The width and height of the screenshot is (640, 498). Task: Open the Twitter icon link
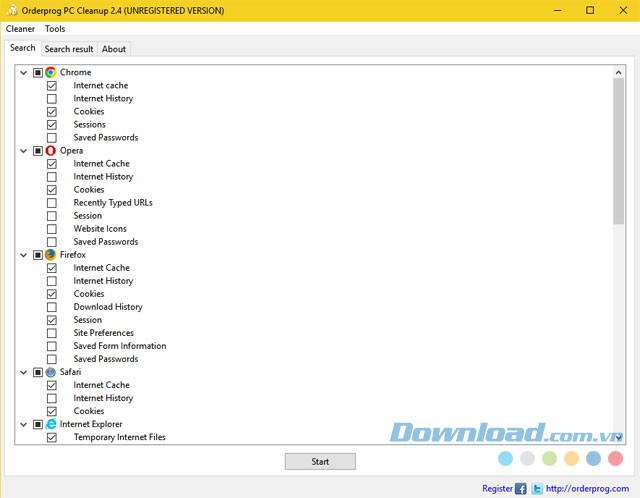[537, 489]
